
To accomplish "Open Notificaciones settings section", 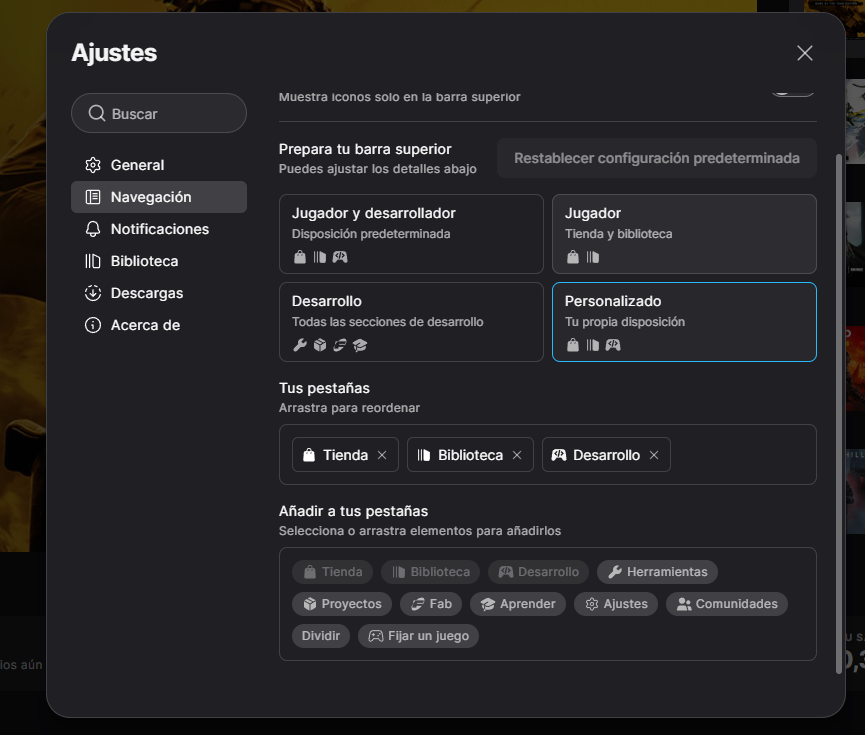I will pos(159,229).
